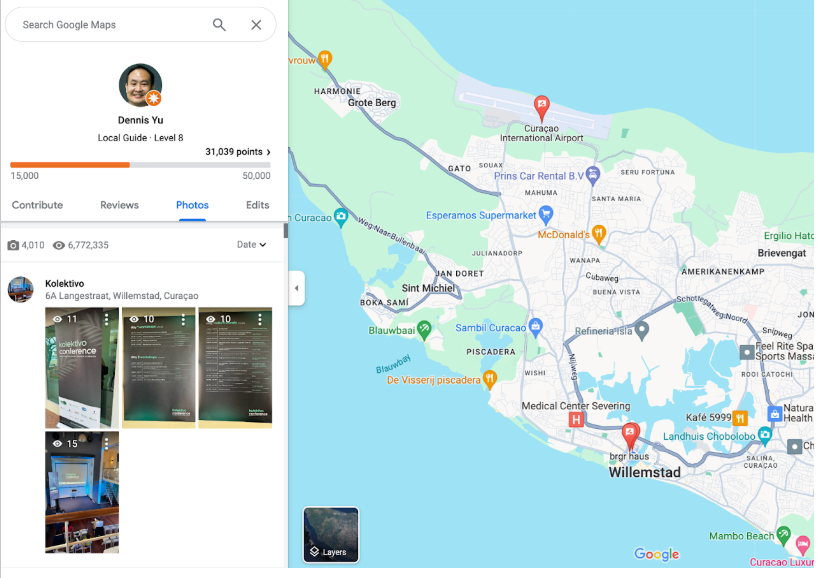817x578 pixels.
Task: Click the red pin at Curaçao International Airport
Action: (x=541, y=108)
